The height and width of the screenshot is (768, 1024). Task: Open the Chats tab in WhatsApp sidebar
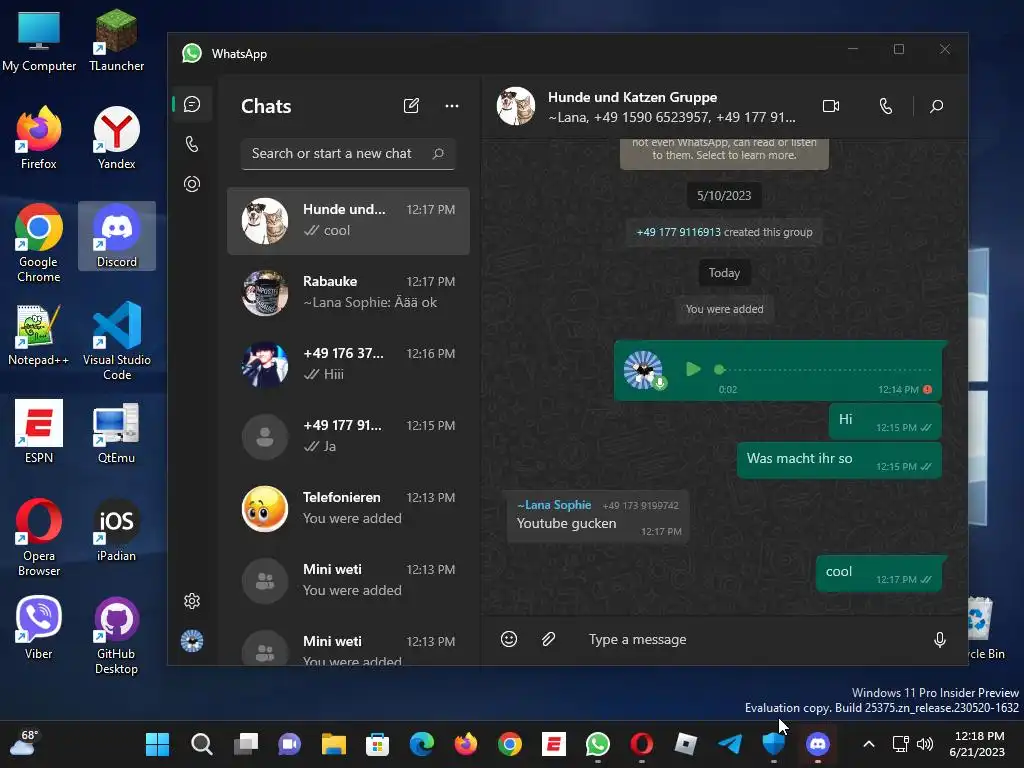pos(192,104)
